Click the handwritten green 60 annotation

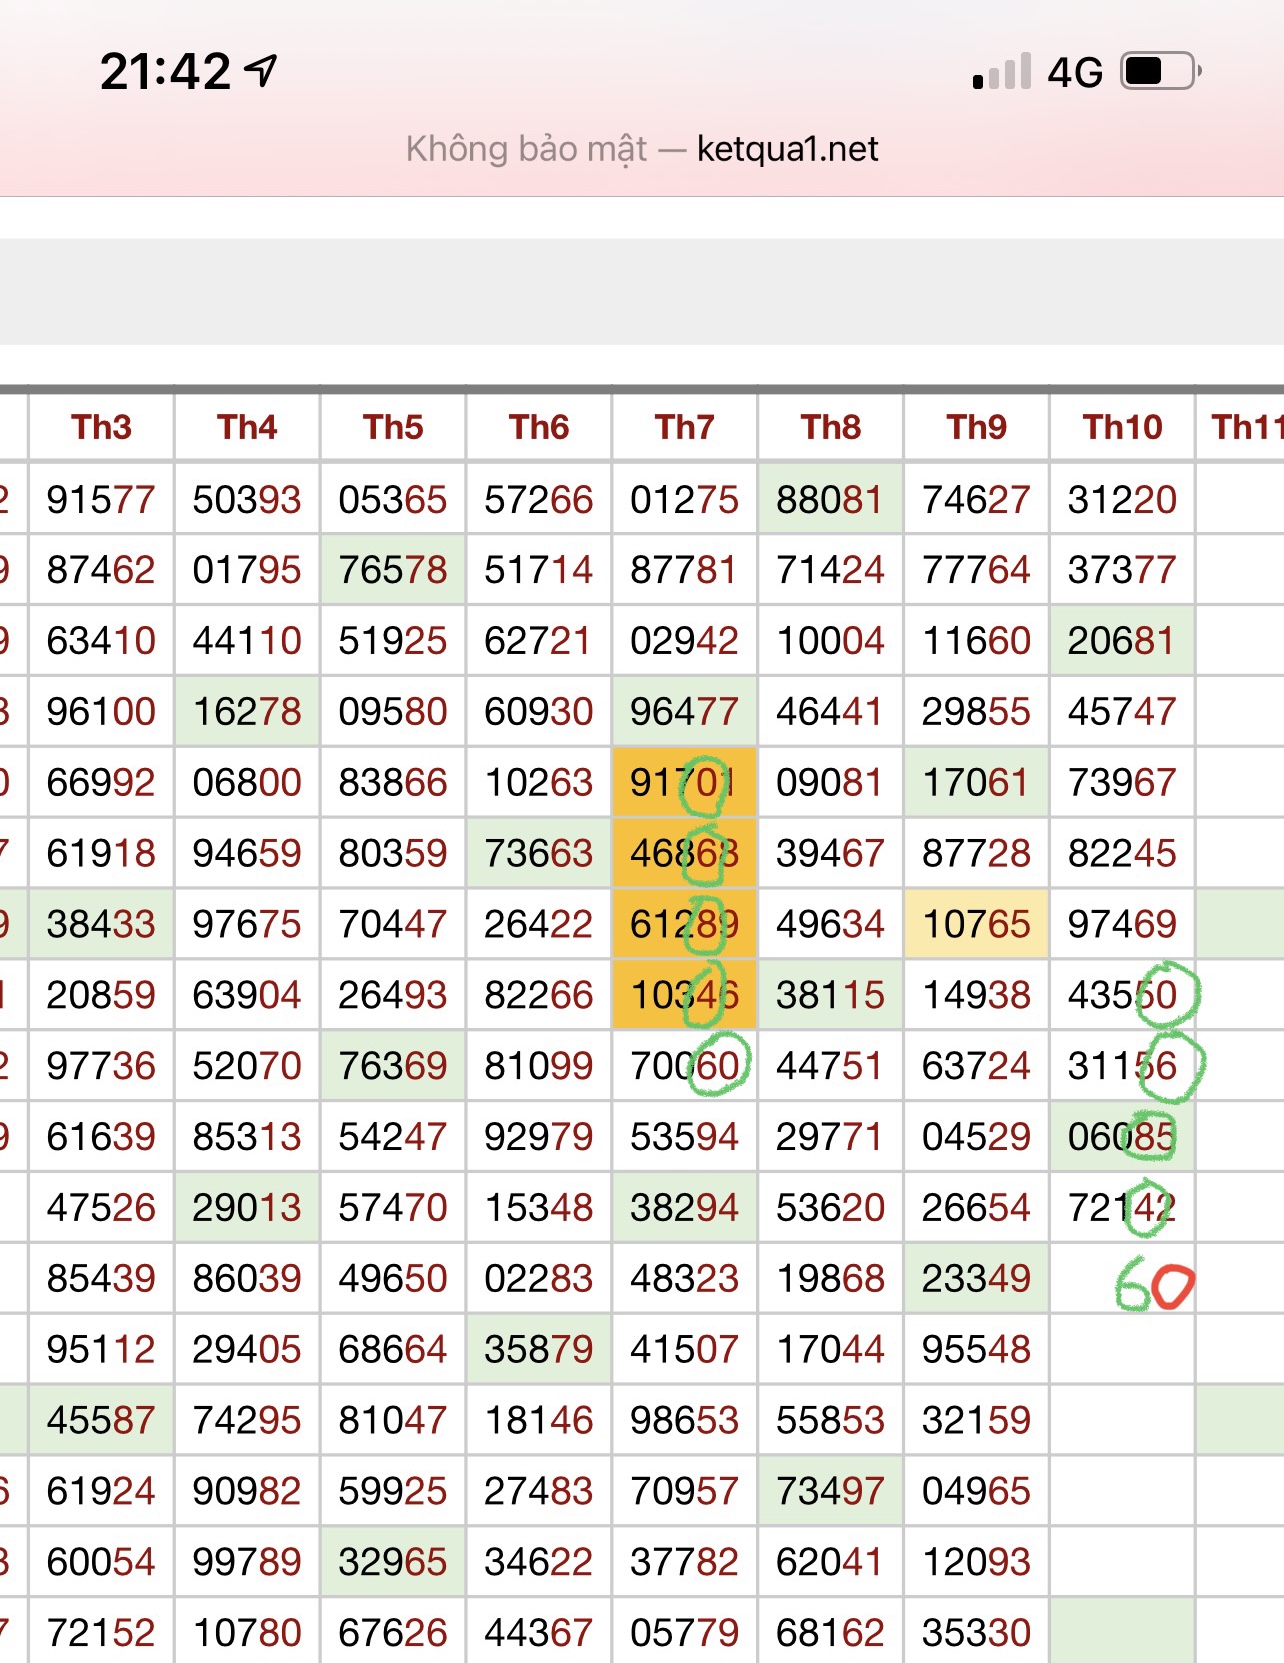(x=1154, y=1285)
